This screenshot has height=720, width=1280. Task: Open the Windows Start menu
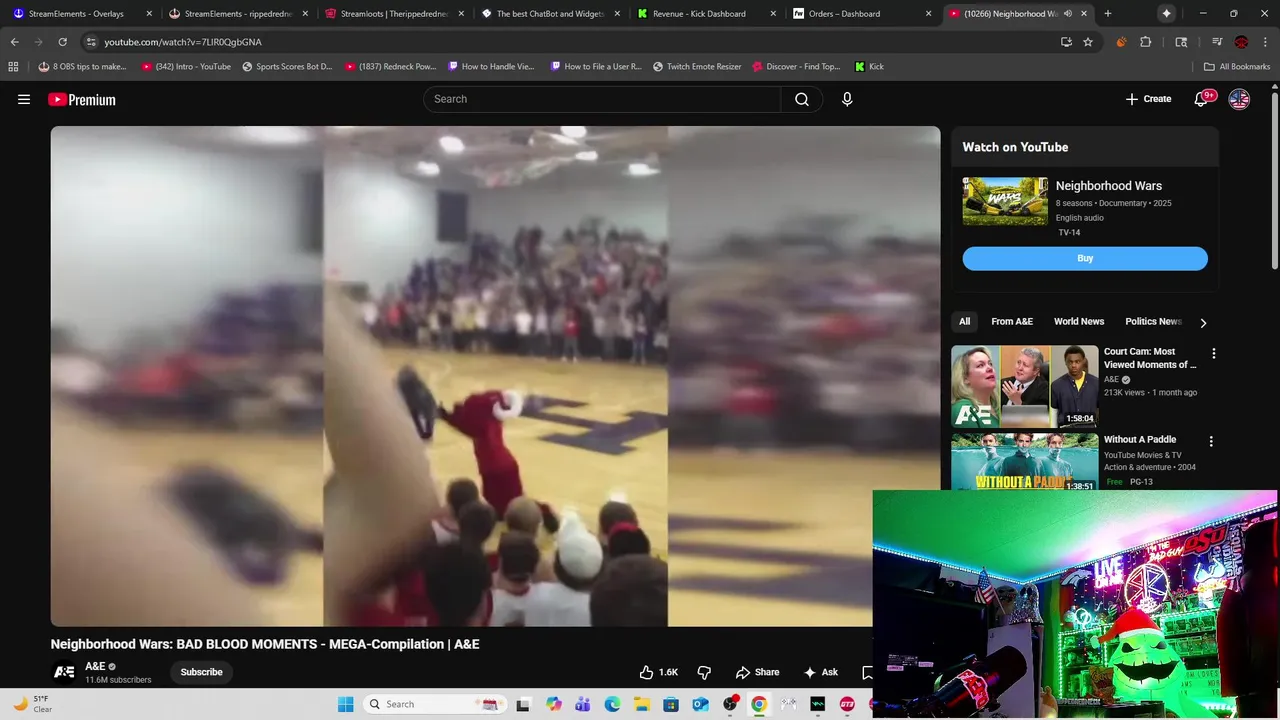point(345,704)
